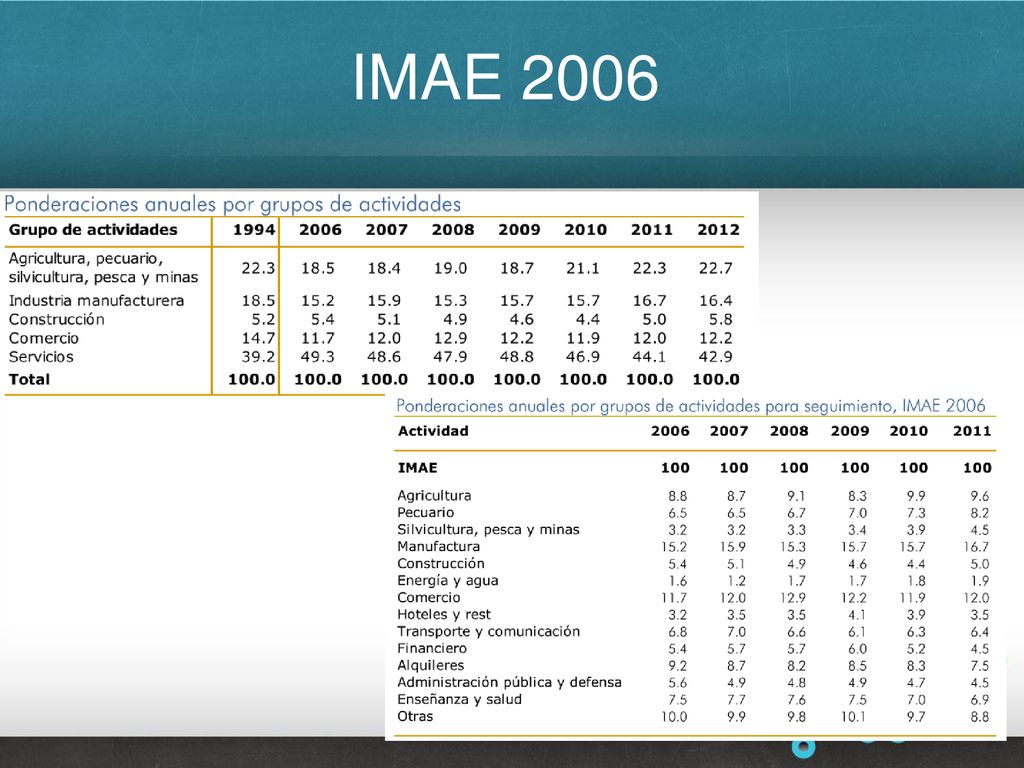Click the "Agricultura" row in second table
Image resolution: width=1024 pixels, height=768 pixels.
coord(434,496)
